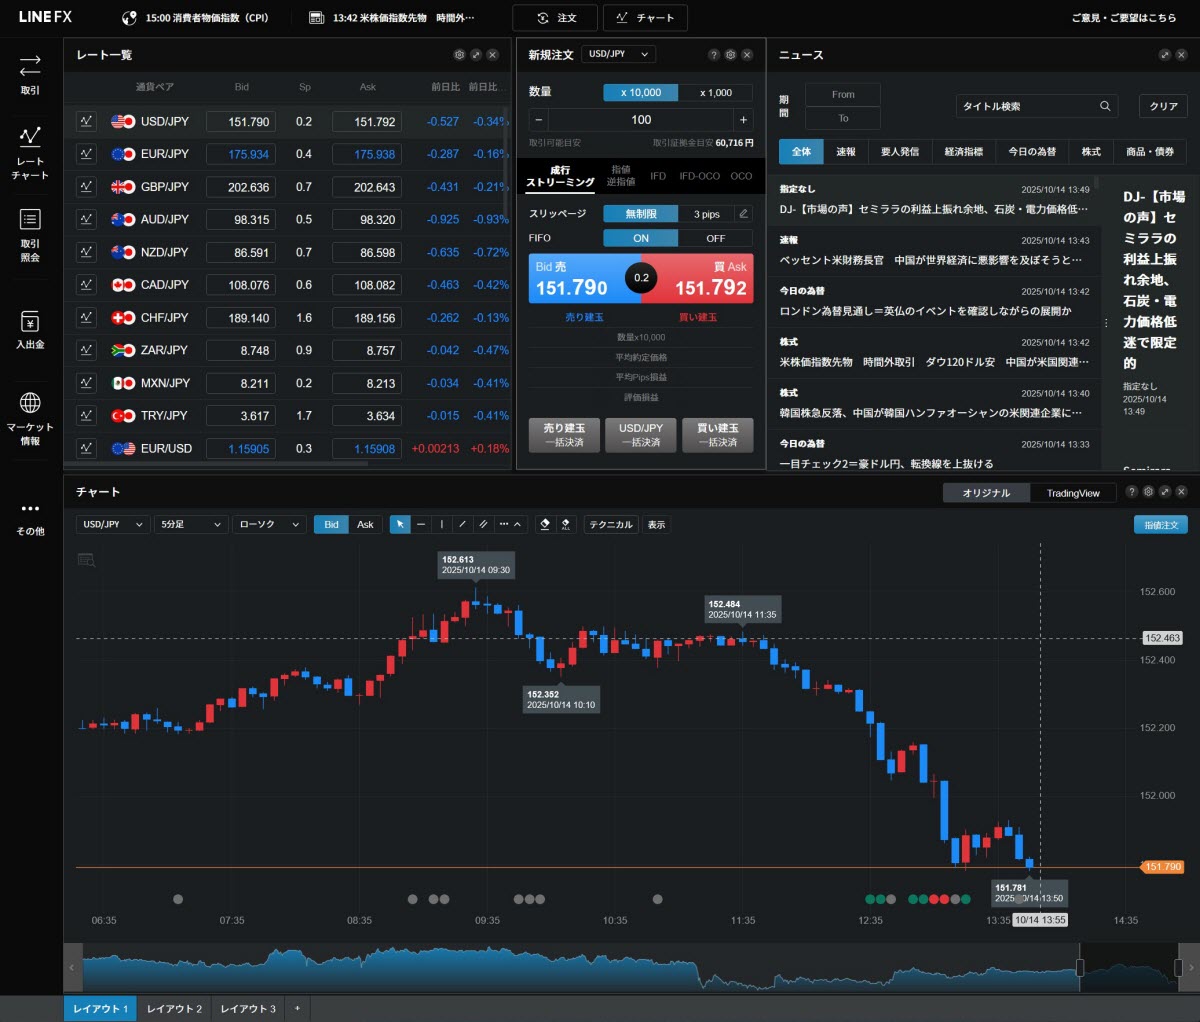Select the parallel channel line drawing tool
Viewport: 1200px width, 1022px height.
[483, 524]
